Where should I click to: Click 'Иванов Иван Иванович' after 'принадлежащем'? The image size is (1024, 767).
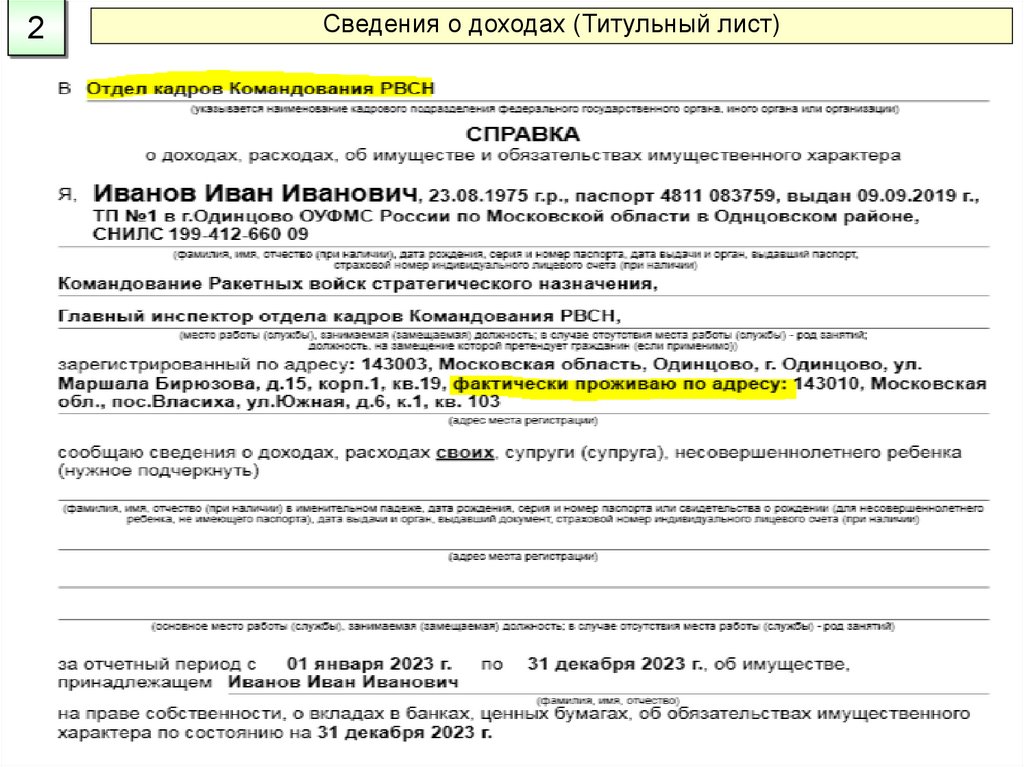tap(343, 682)
